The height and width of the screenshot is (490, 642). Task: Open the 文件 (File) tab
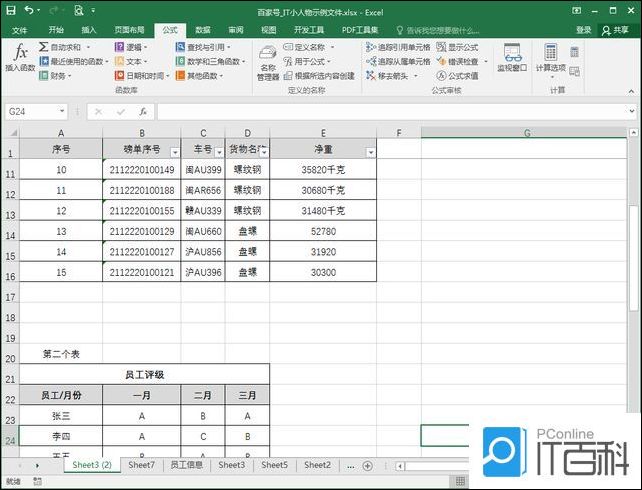[x=20, y=30]
